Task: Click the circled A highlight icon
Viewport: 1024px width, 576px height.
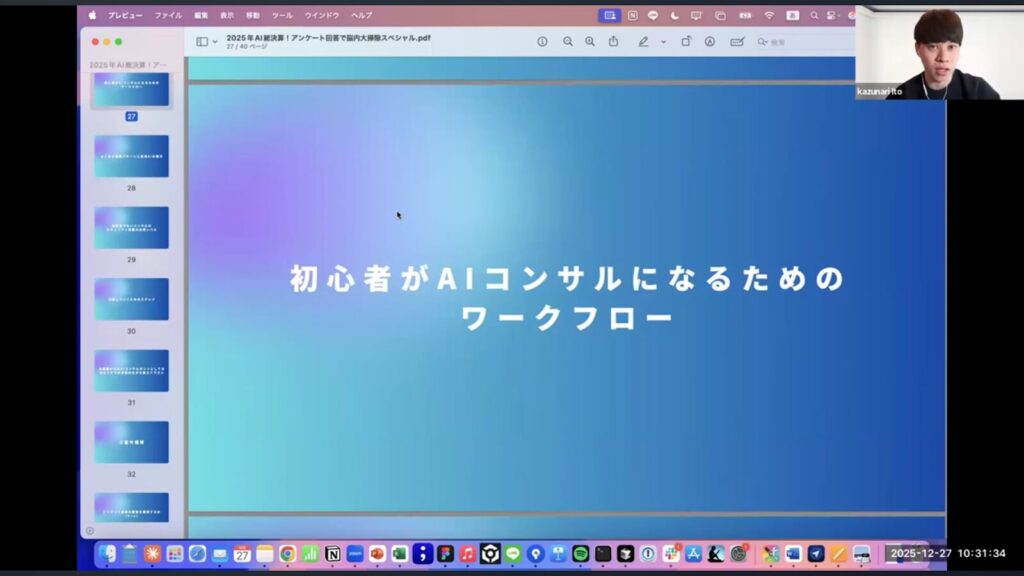Action: [x=710, y=42]
